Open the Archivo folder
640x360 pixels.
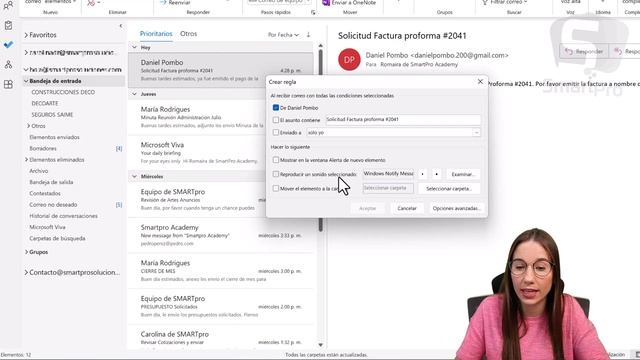[39, 171]
